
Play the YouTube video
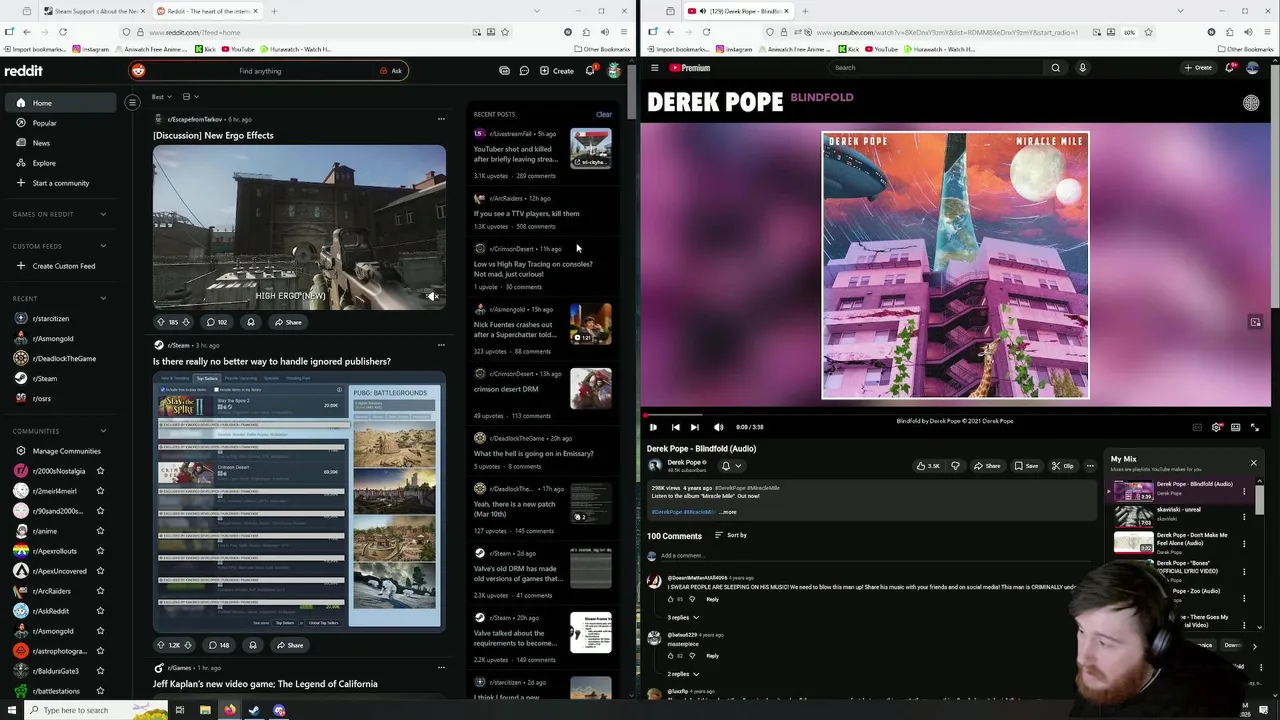pos(653,427)
